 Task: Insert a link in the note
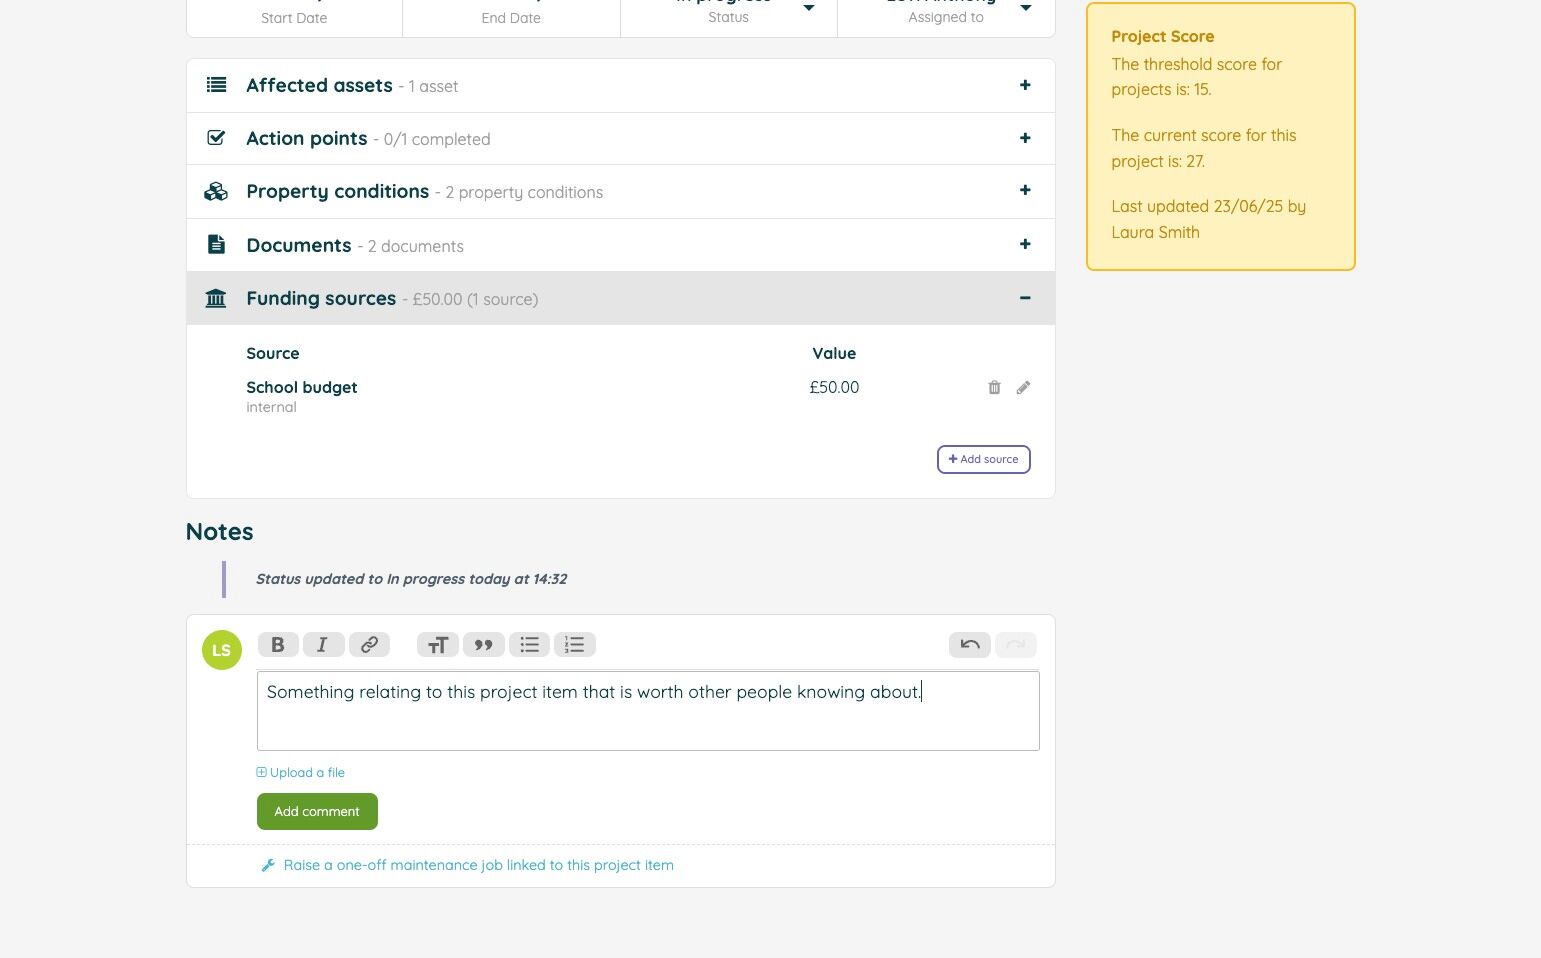click(369, 645)
